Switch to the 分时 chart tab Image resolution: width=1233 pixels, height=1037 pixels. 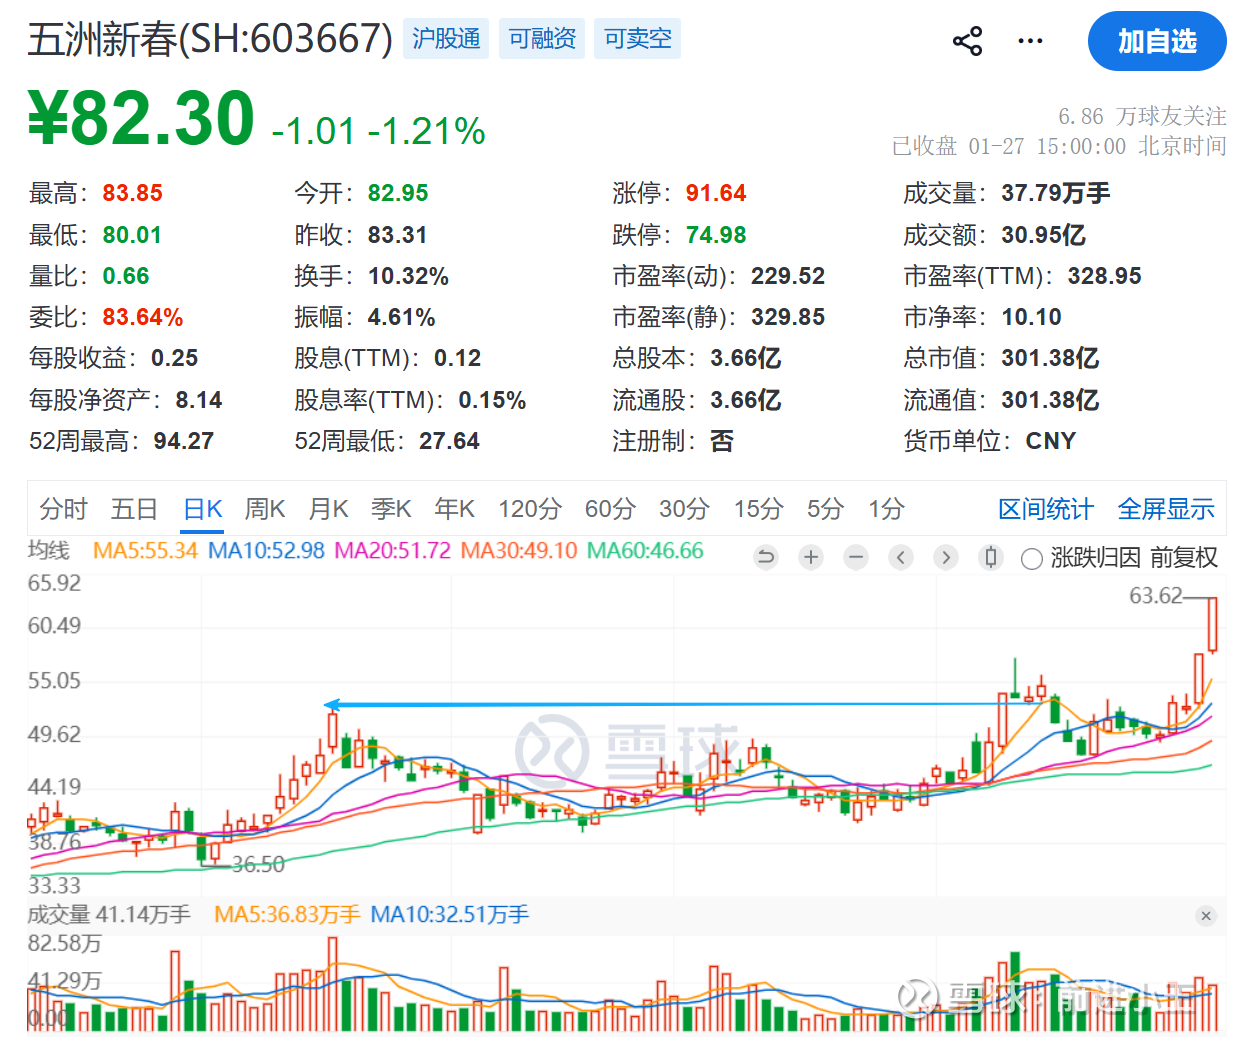tap(63, 509)
